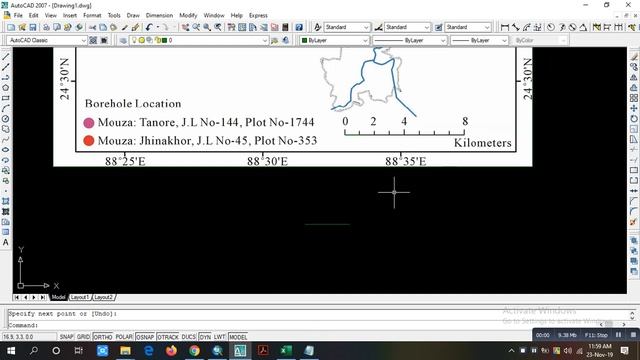
Task: Select the Polygon draw tool
Action: coord(6,87)
